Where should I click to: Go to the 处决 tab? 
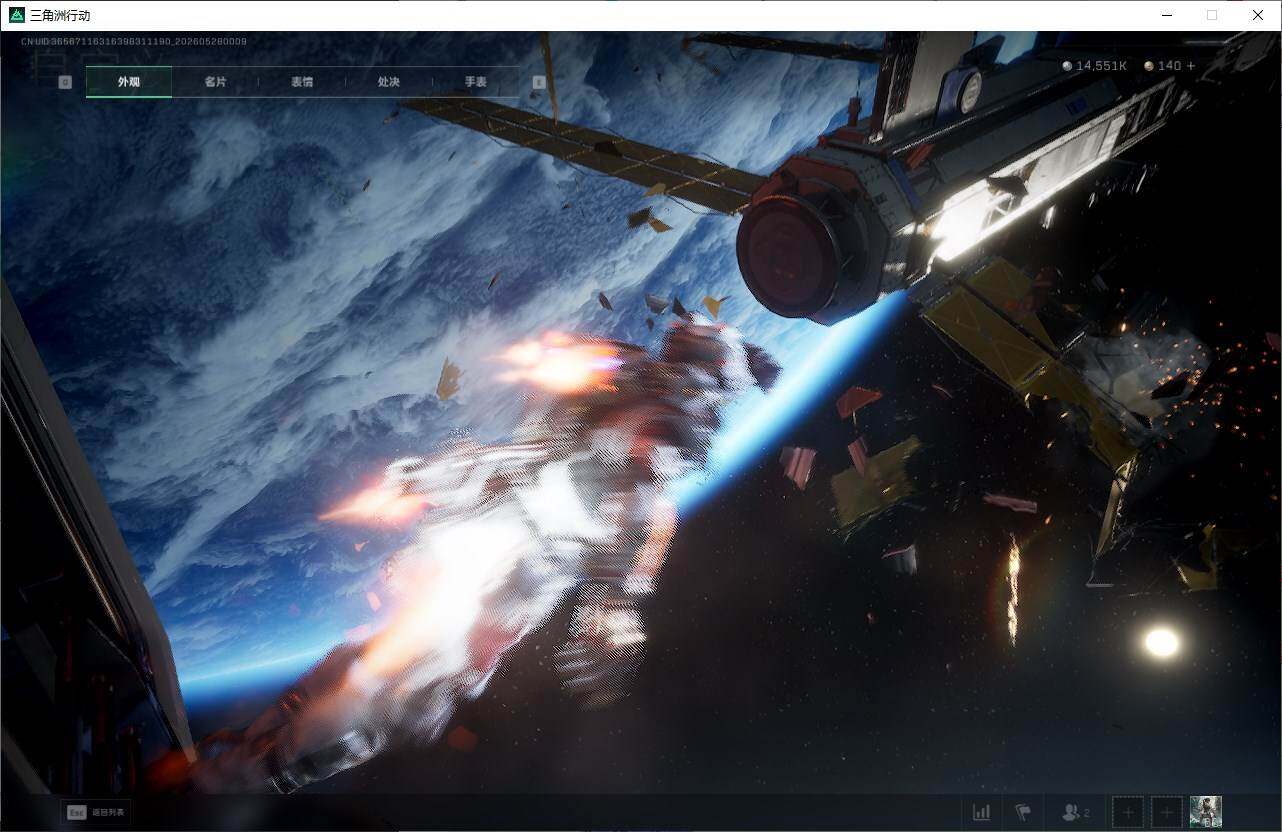[x=389, y=82]
